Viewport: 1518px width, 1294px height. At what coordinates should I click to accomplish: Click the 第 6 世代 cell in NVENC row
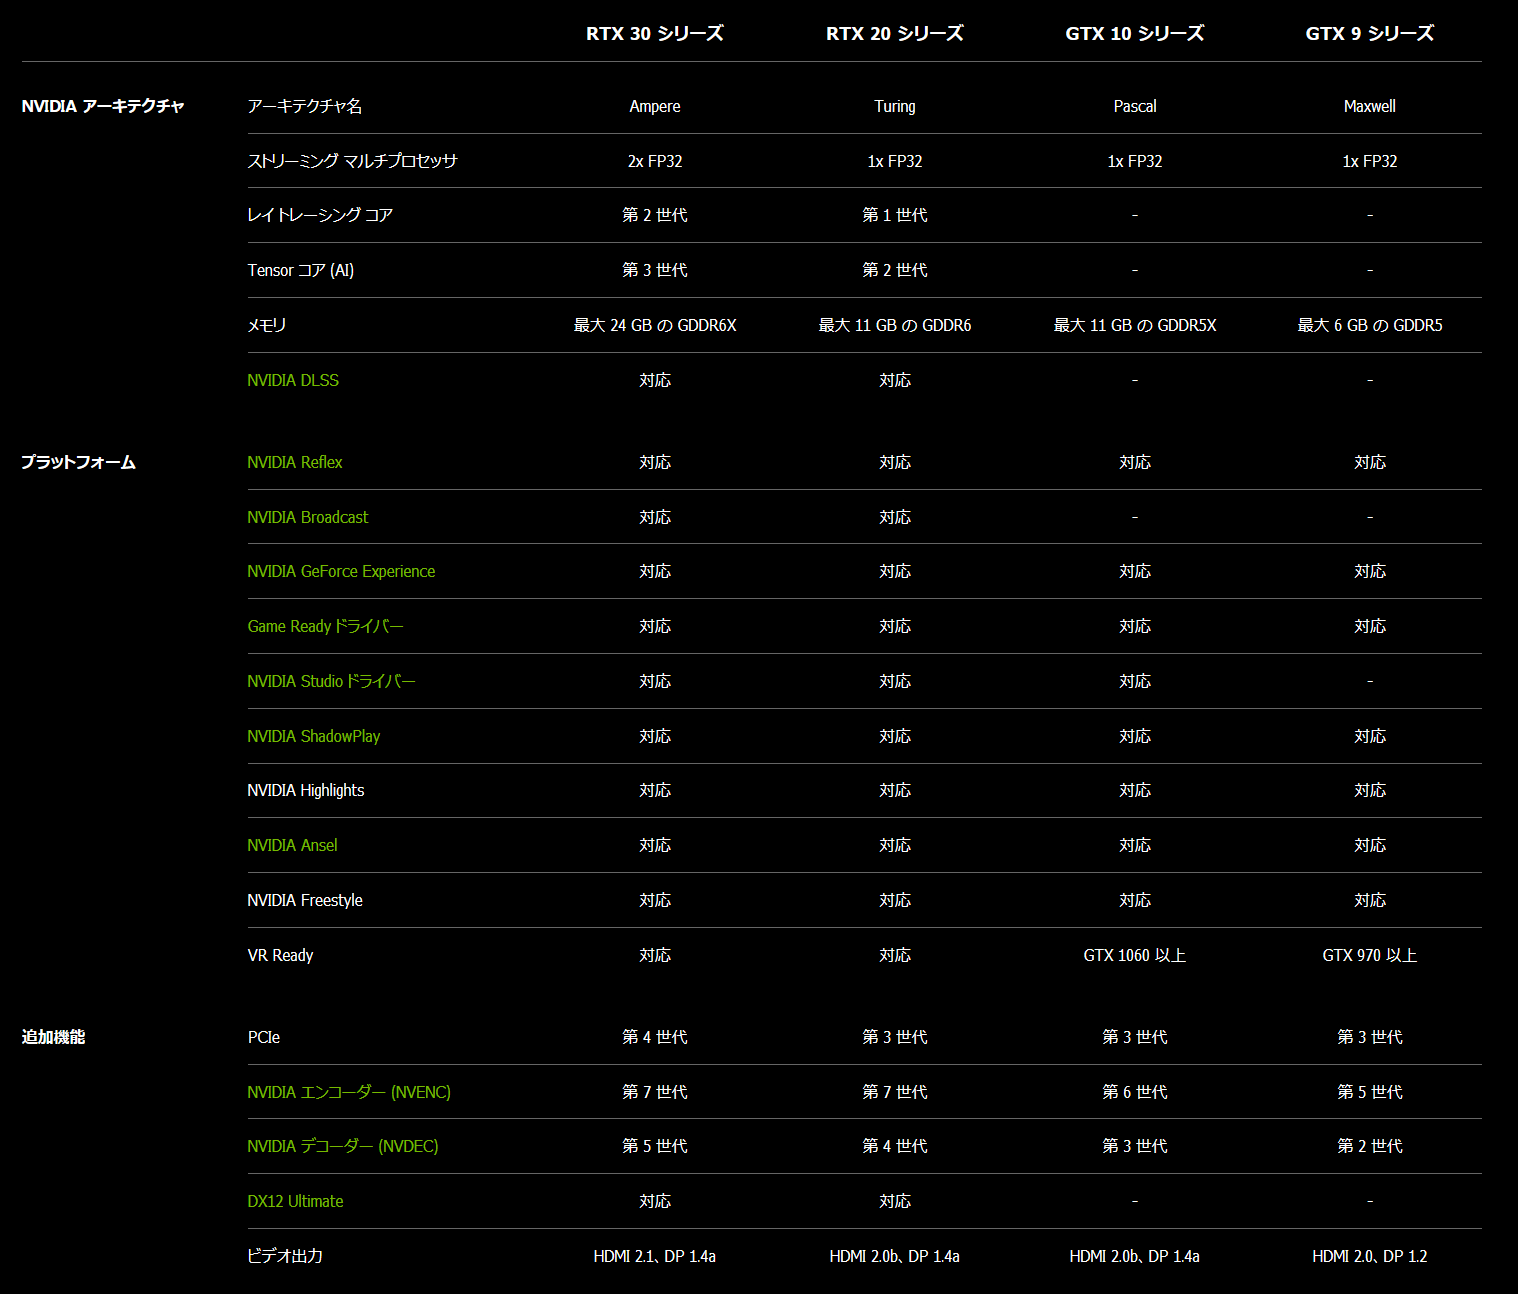pos(1135,1092)
